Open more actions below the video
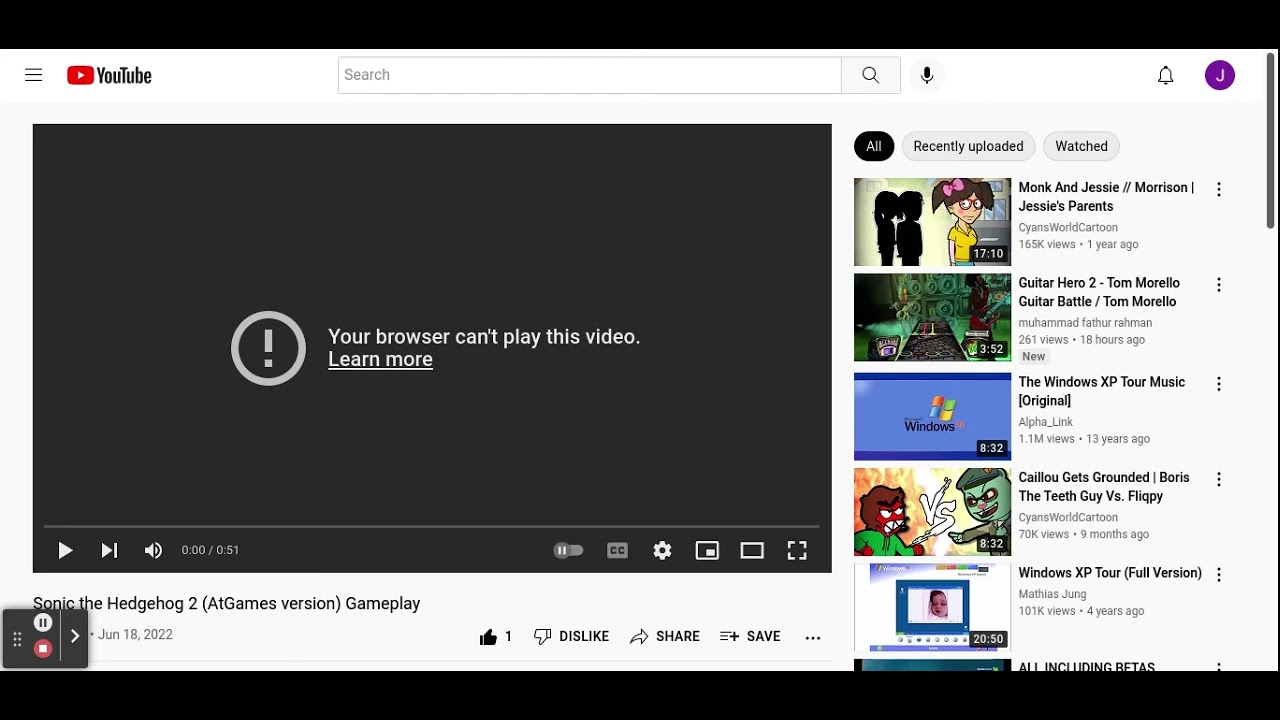Image resolution: width=1280 pixels, height=720 pixels. [813, 637]
